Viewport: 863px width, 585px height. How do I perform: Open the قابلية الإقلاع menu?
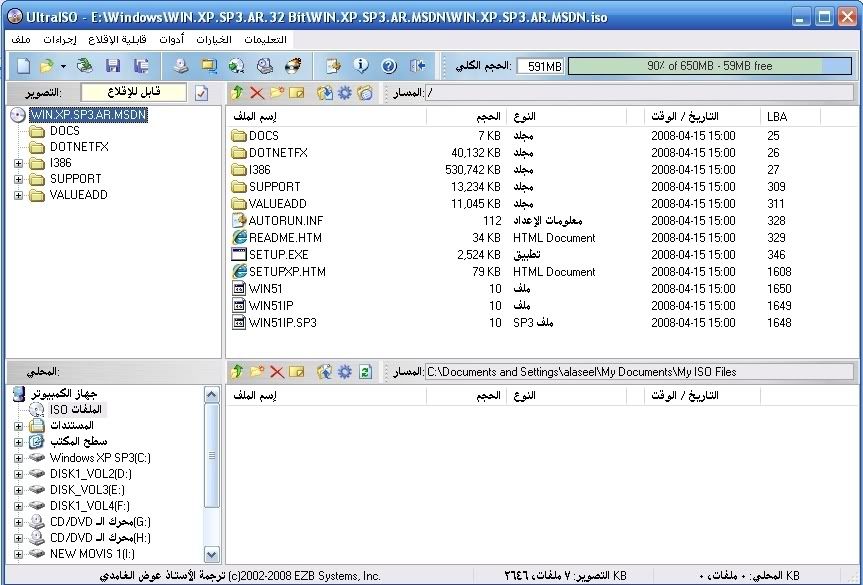tap(117, 40)
